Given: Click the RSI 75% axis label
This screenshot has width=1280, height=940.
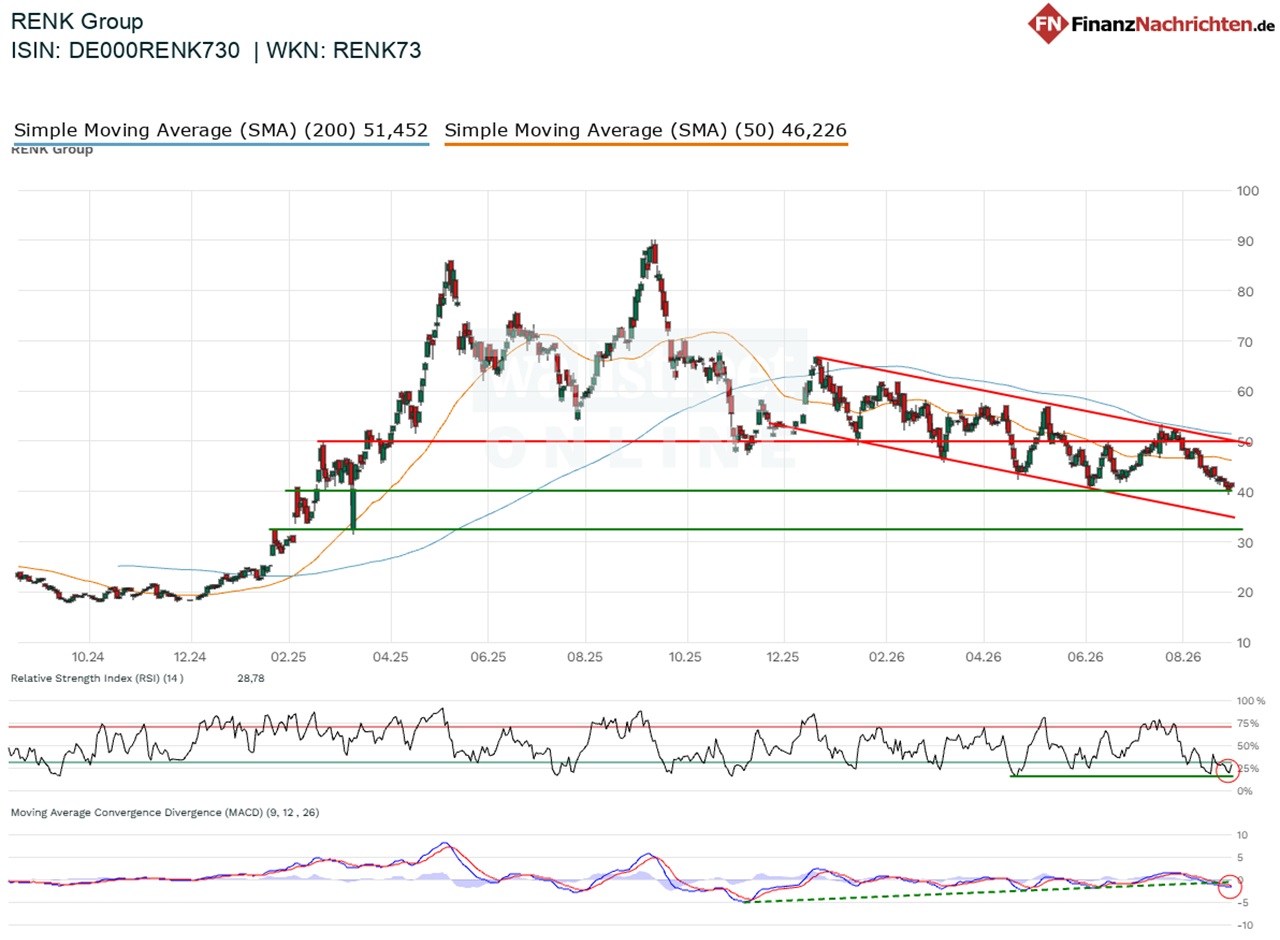Looking at the screenshot, I should coord(1248,723).
